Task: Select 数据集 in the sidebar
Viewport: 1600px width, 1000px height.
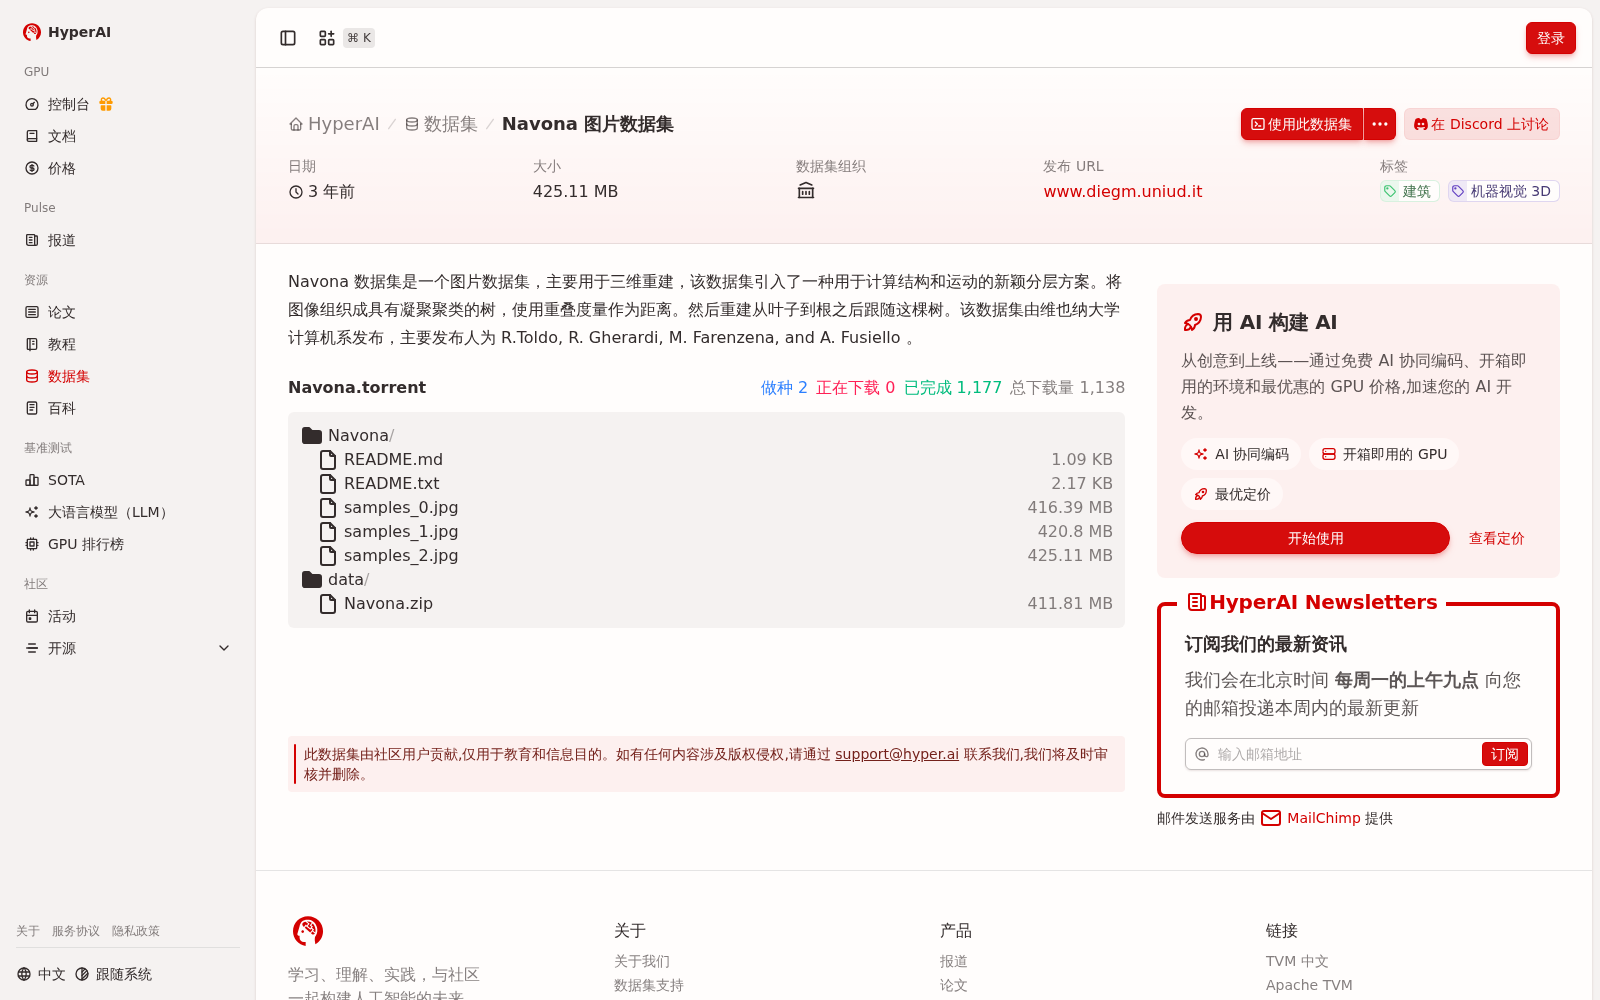Action: pos(68,376)
